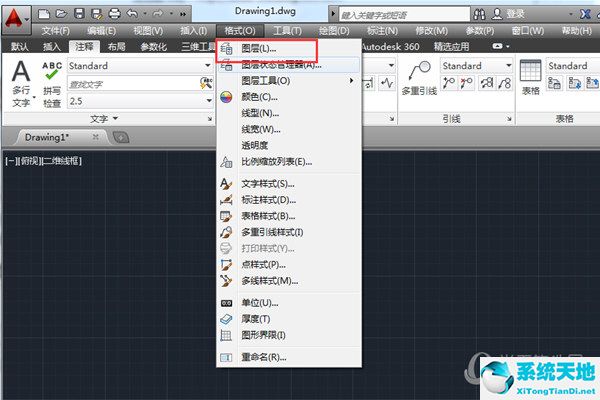Click the add leader icon
This screenshot has width=600, height=400.
tap(448, 83)
